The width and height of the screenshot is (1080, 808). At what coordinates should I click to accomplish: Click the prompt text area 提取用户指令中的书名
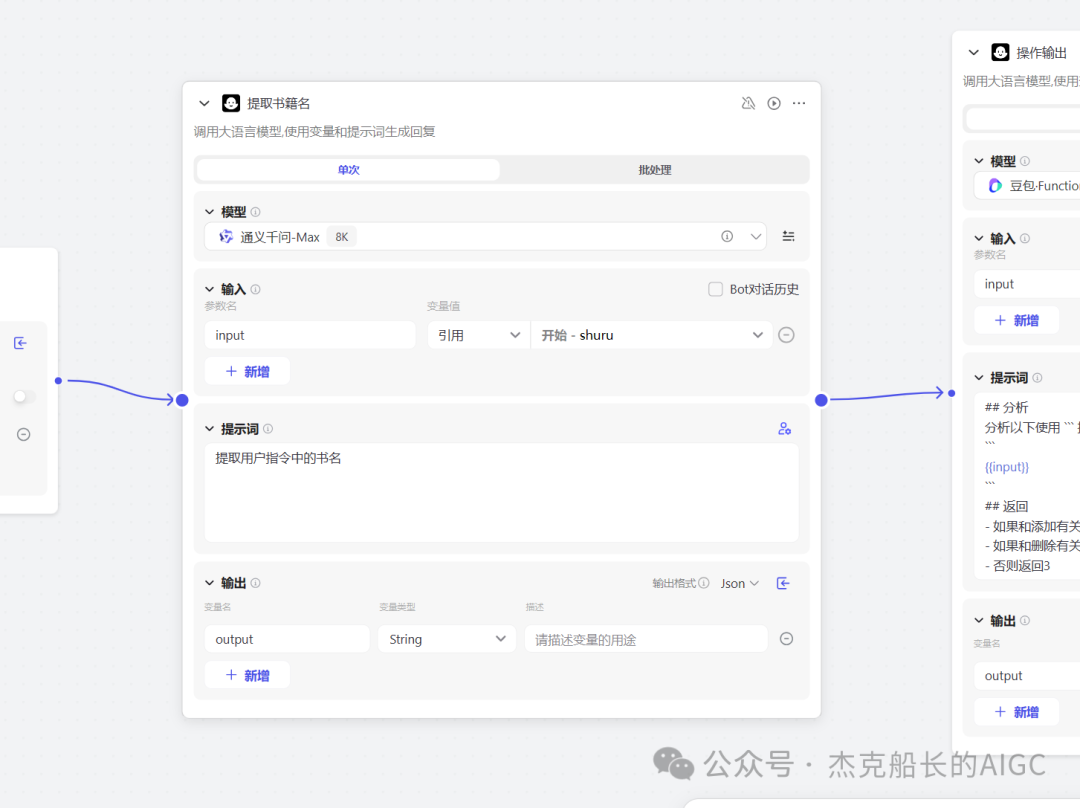pyautogui.click(x=501, y=492)
